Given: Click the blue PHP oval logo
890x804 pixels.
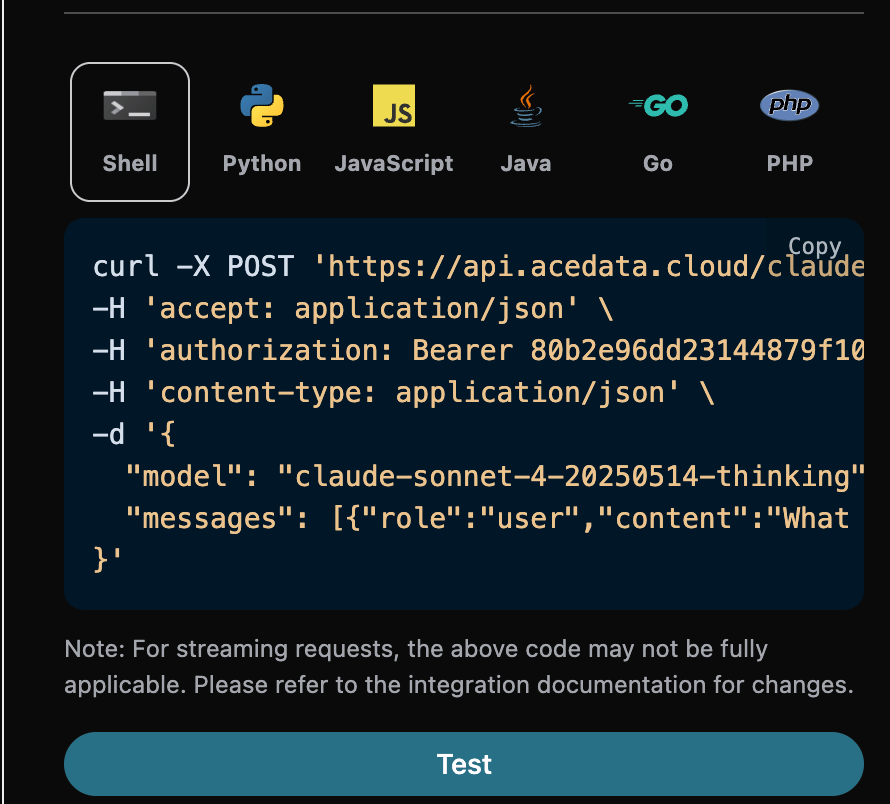Looking at the screenshot, I should [789, 105].
